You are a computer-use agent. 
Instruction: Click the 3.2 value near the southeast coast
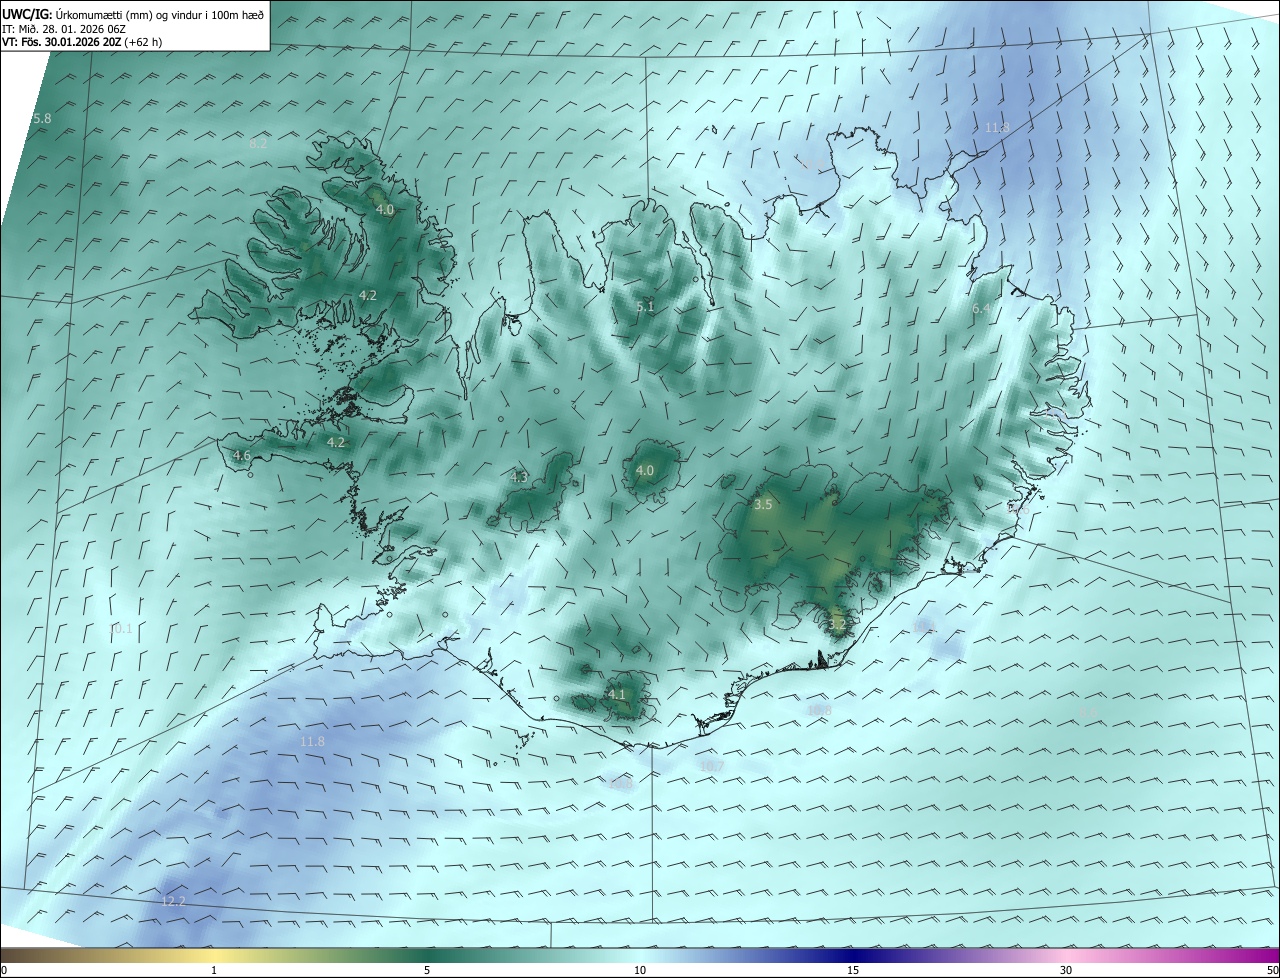tap(837, 624)
